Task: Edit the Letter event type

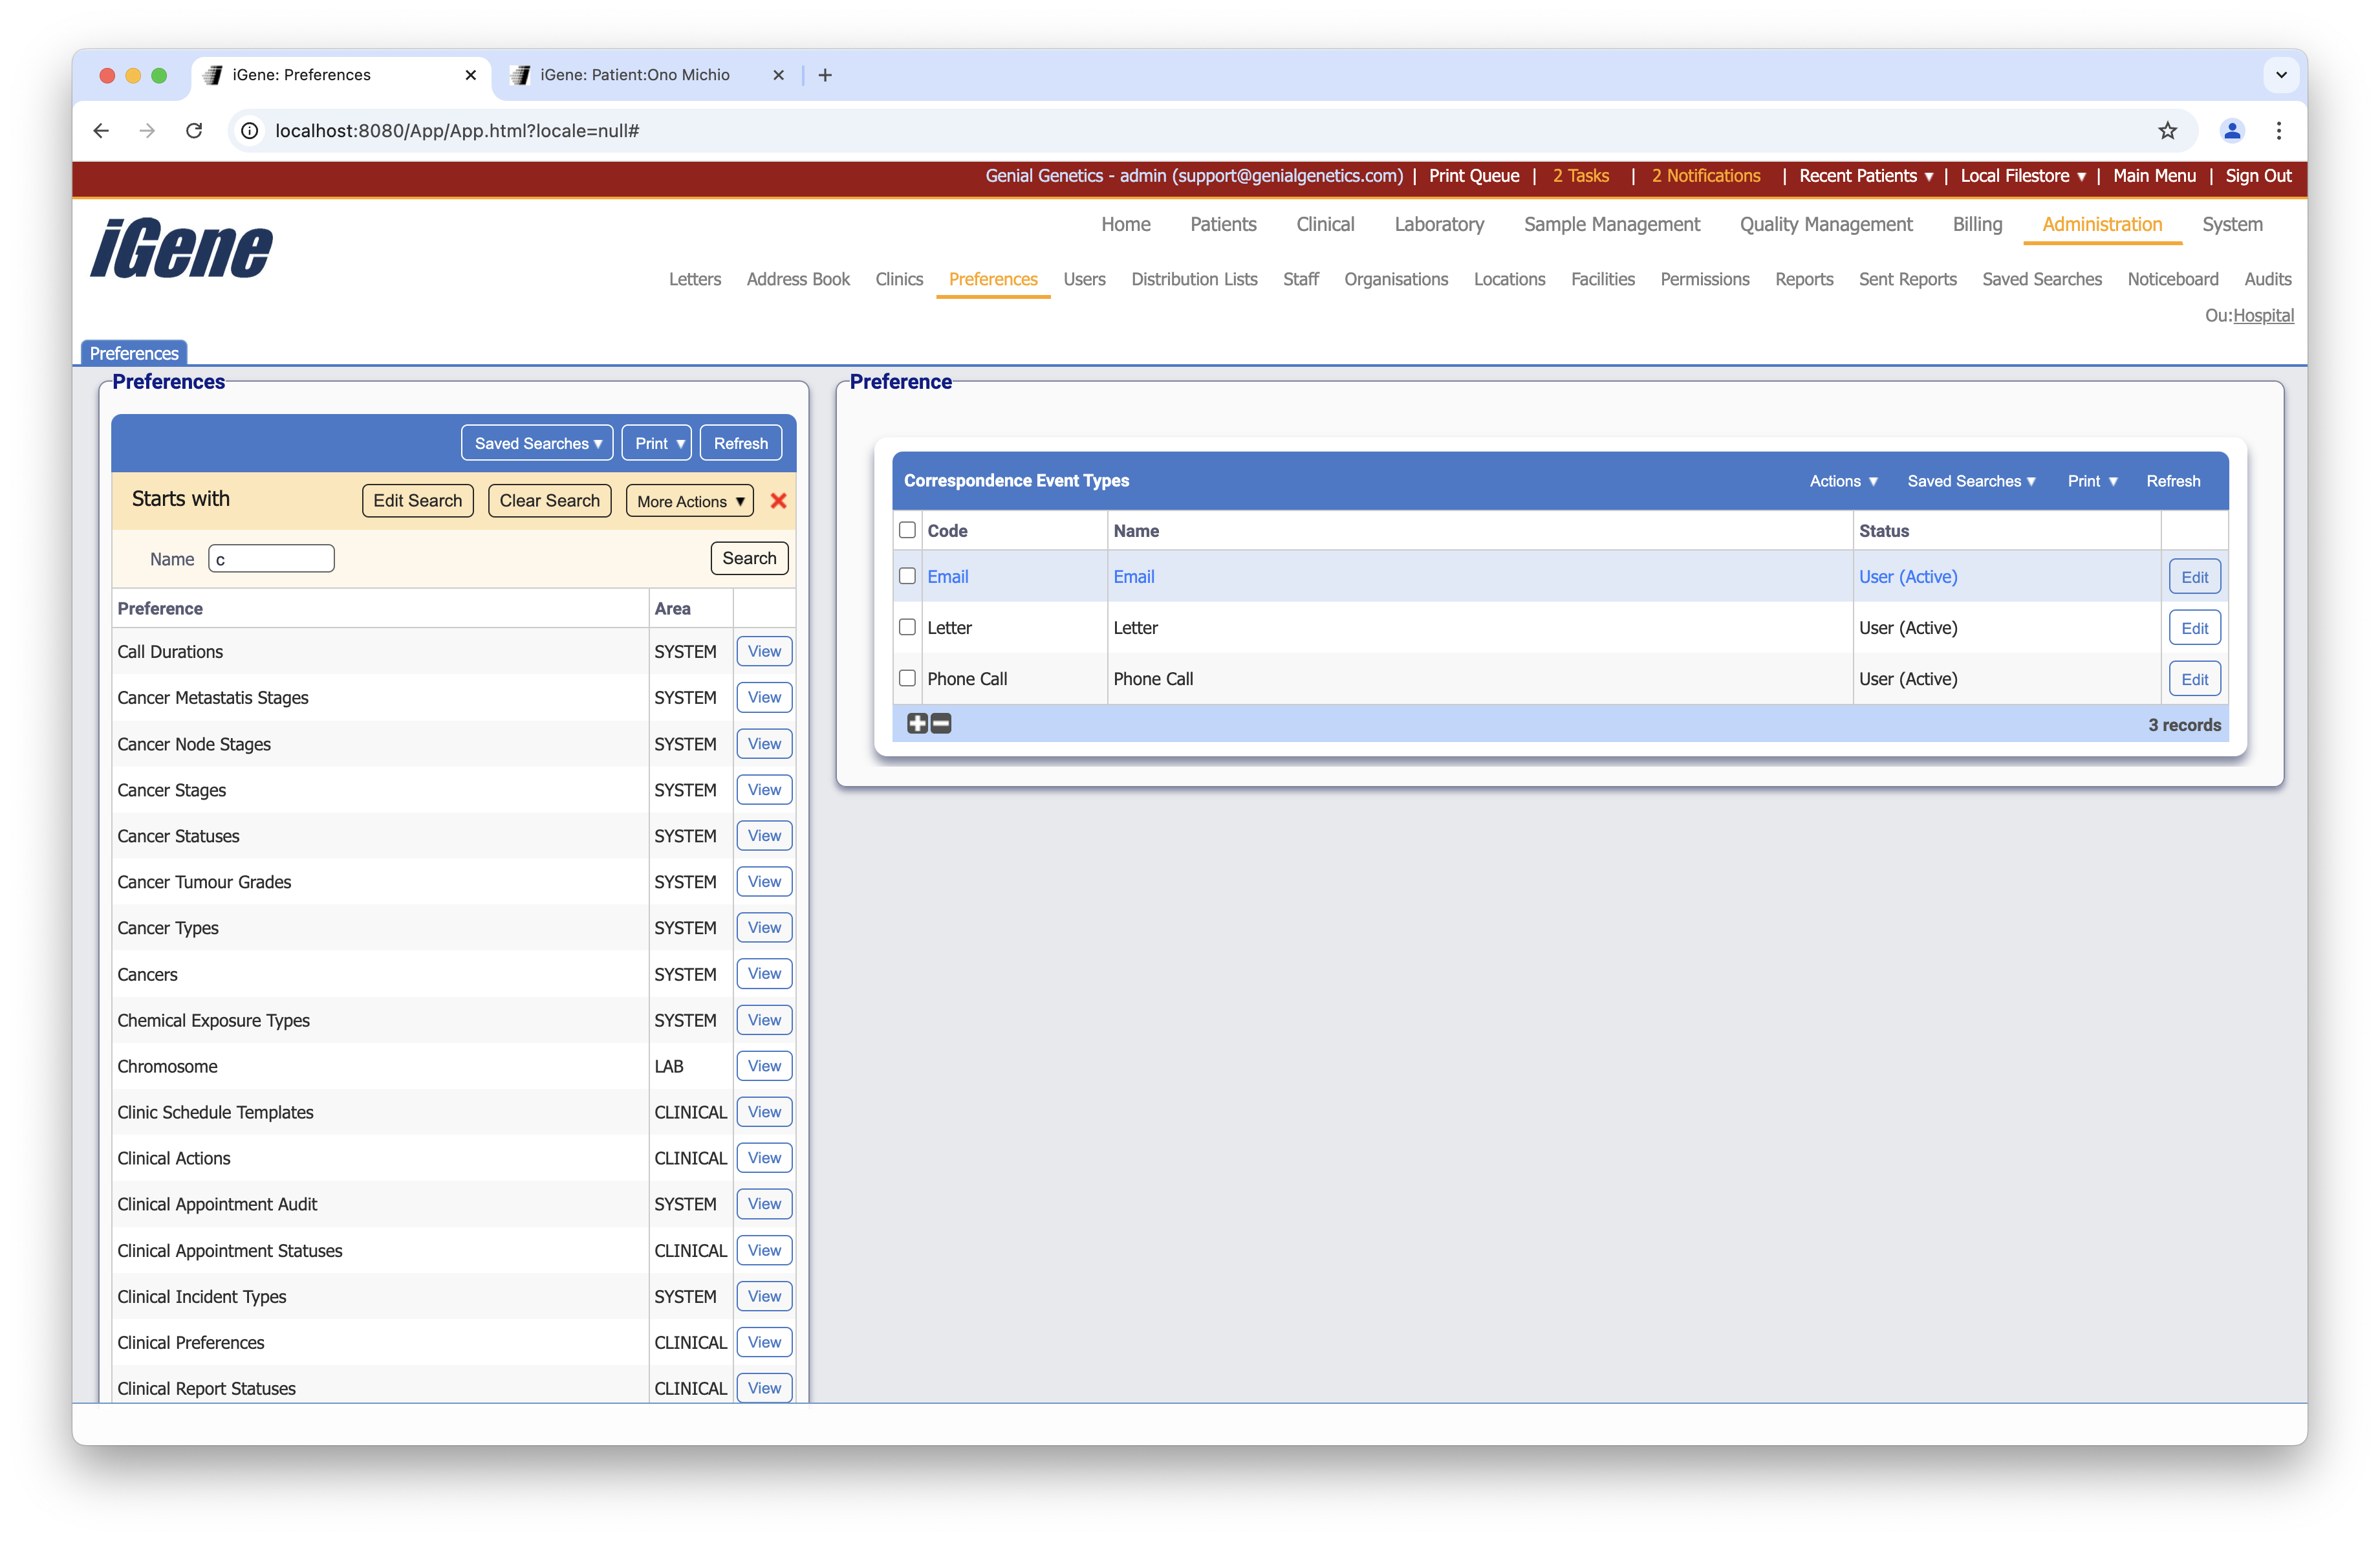Action: (2194, 628)
